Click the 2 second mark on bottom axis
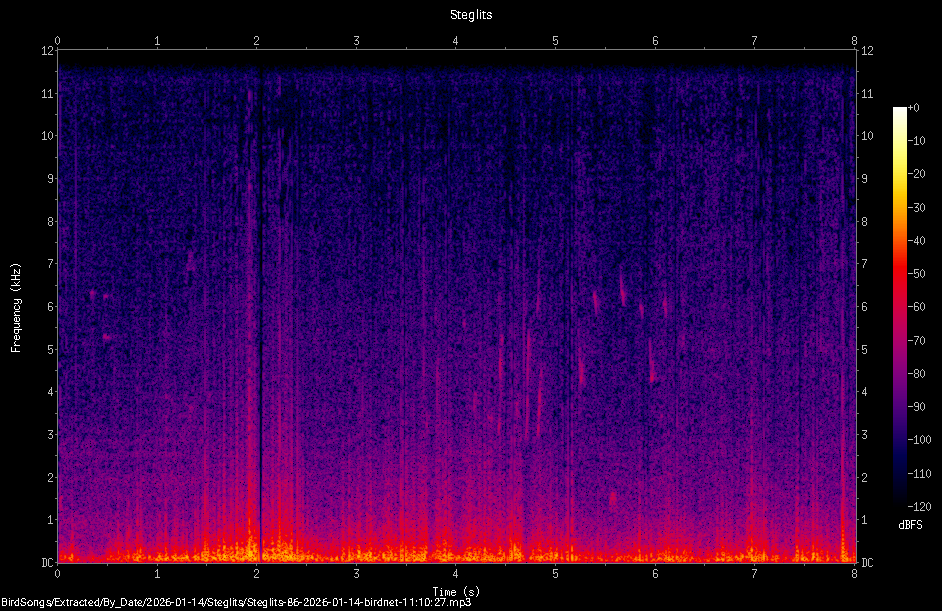This screenshot has width=942, height=611. [x=257, y=574]
